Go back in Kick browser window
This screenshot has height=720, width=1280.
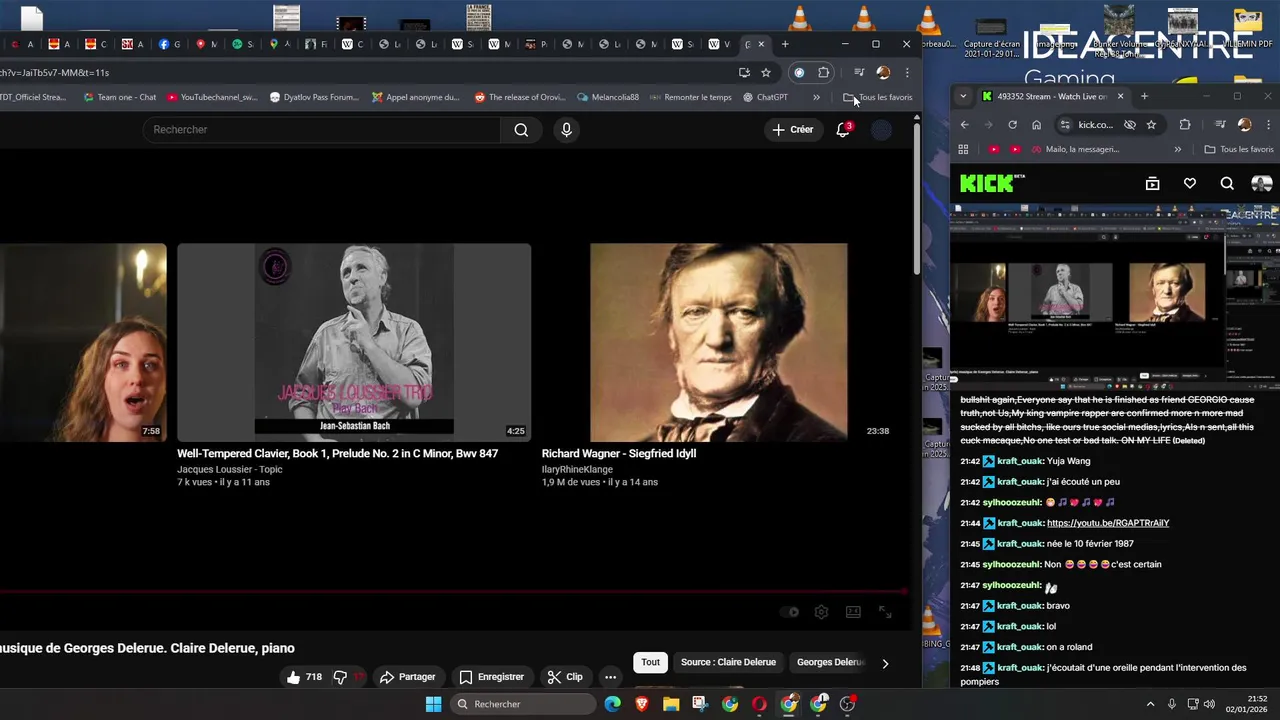tap(965, 125)
